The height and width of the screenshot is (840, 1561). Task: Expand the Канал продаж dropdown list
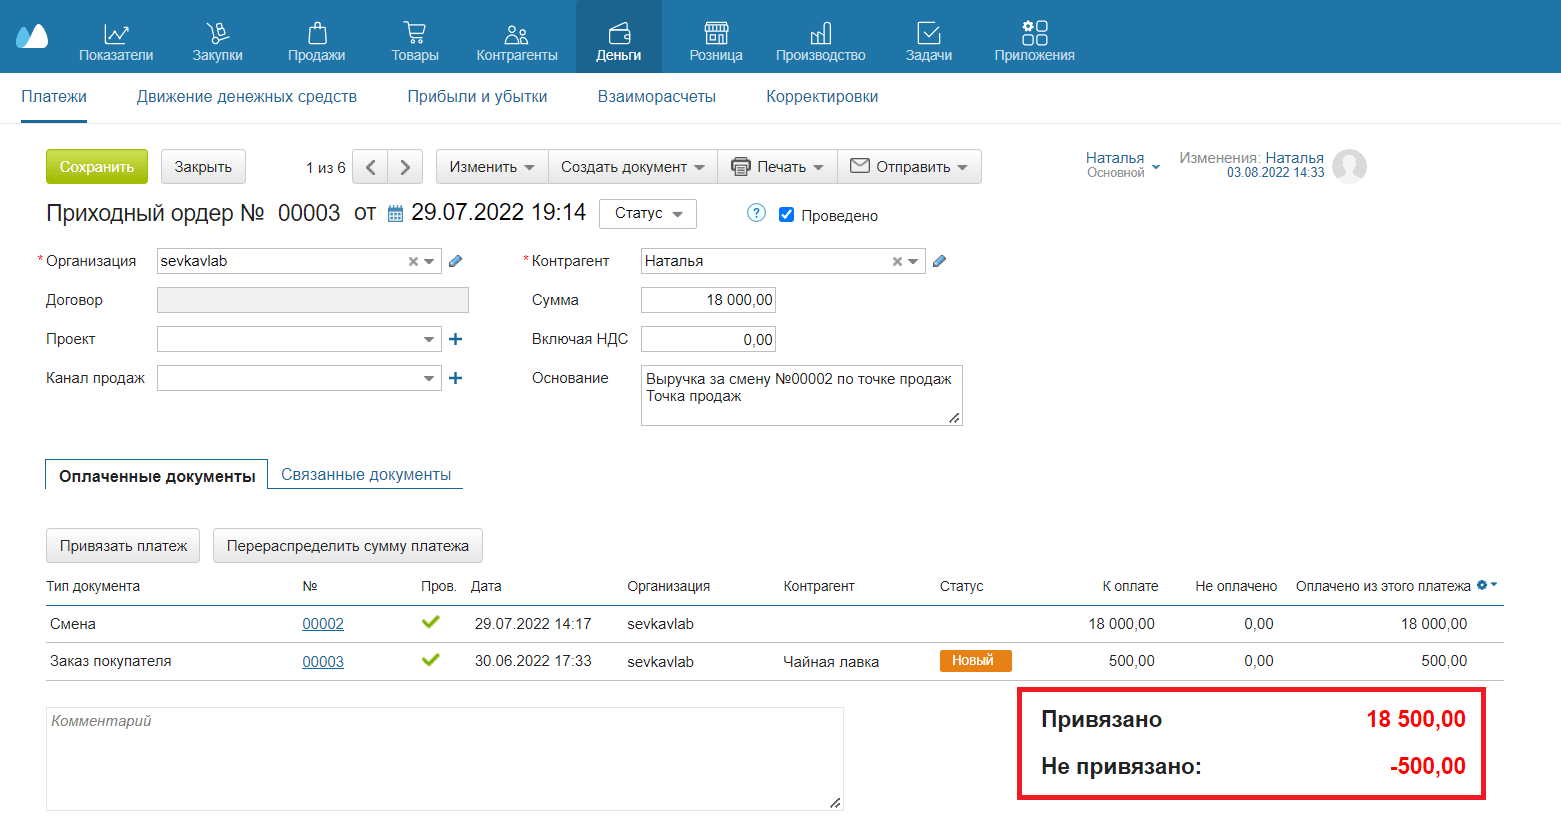pos(429,378)
